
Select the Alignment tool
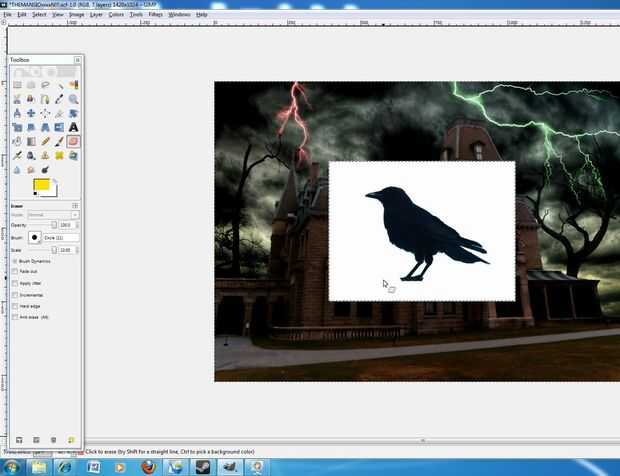coord(45,113)
